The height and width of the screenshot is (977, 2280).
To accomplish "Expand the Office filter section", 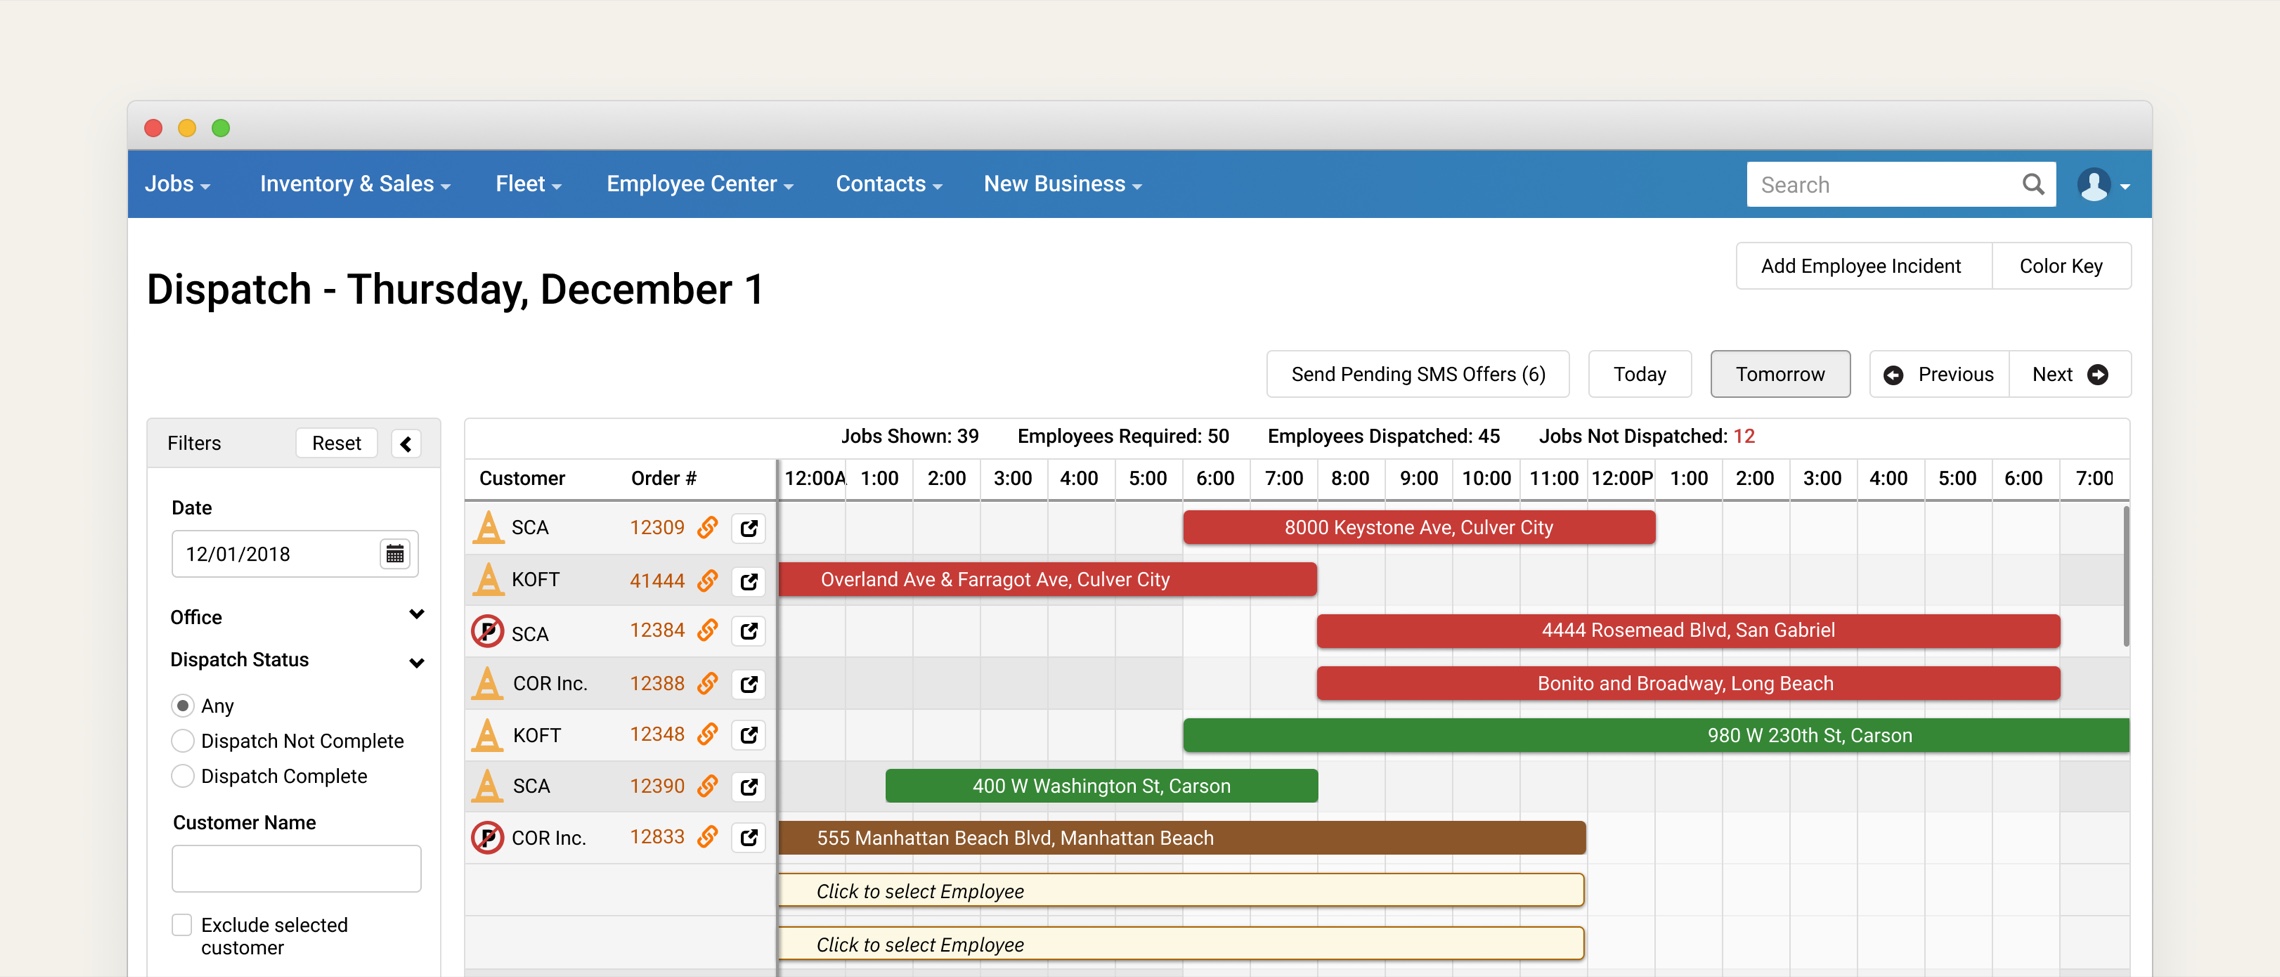I will pos(416,615).
